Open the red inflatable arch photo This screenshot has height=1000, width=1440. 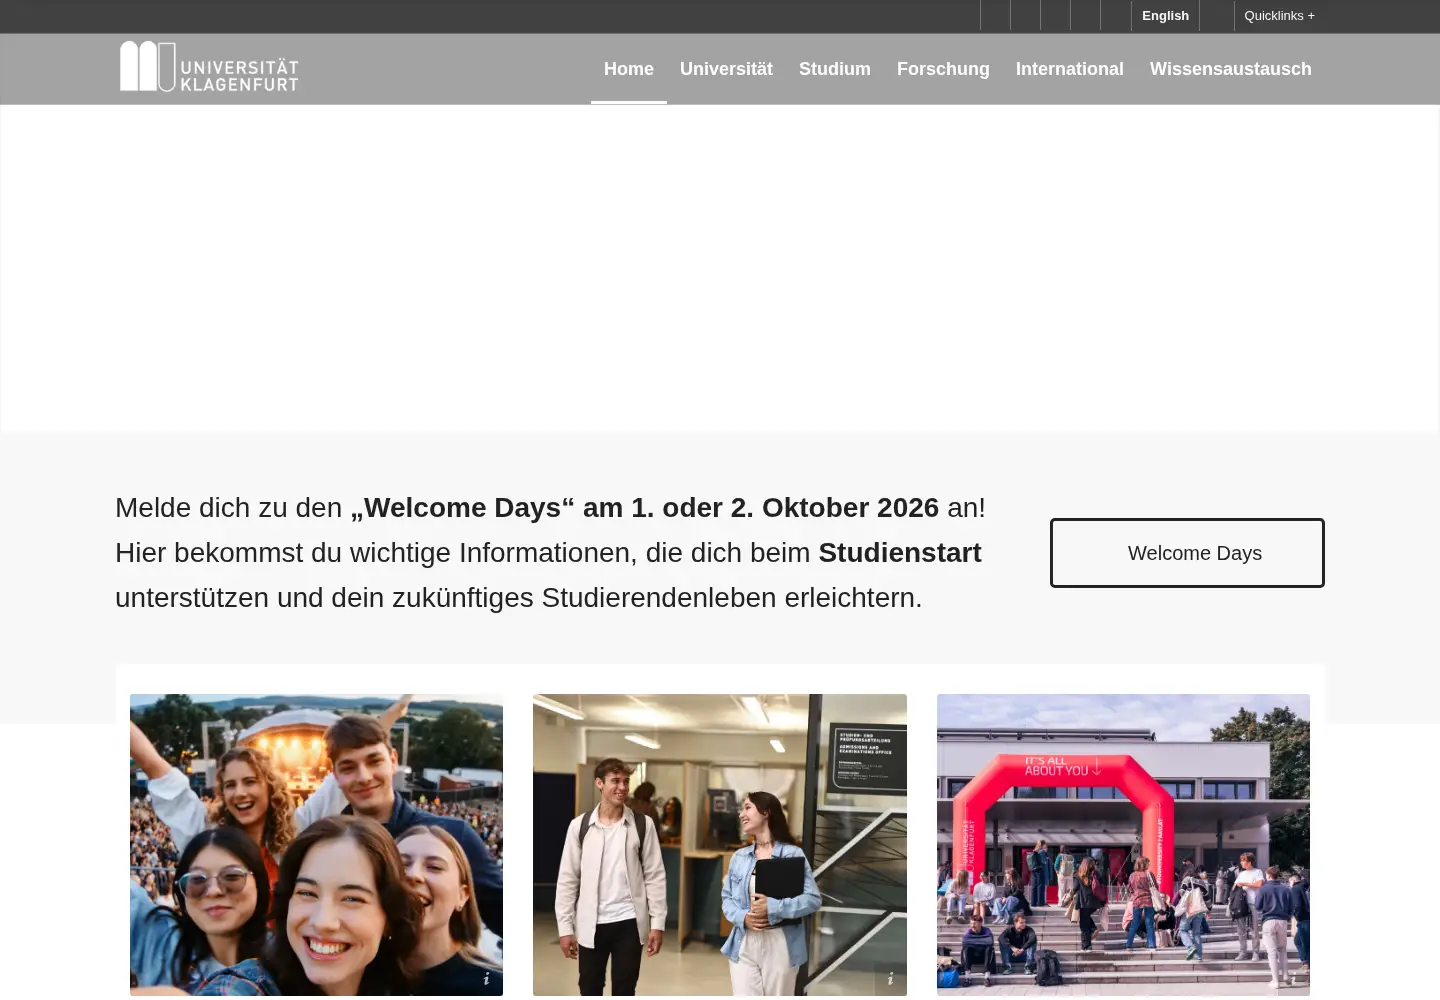(1123, 845)
